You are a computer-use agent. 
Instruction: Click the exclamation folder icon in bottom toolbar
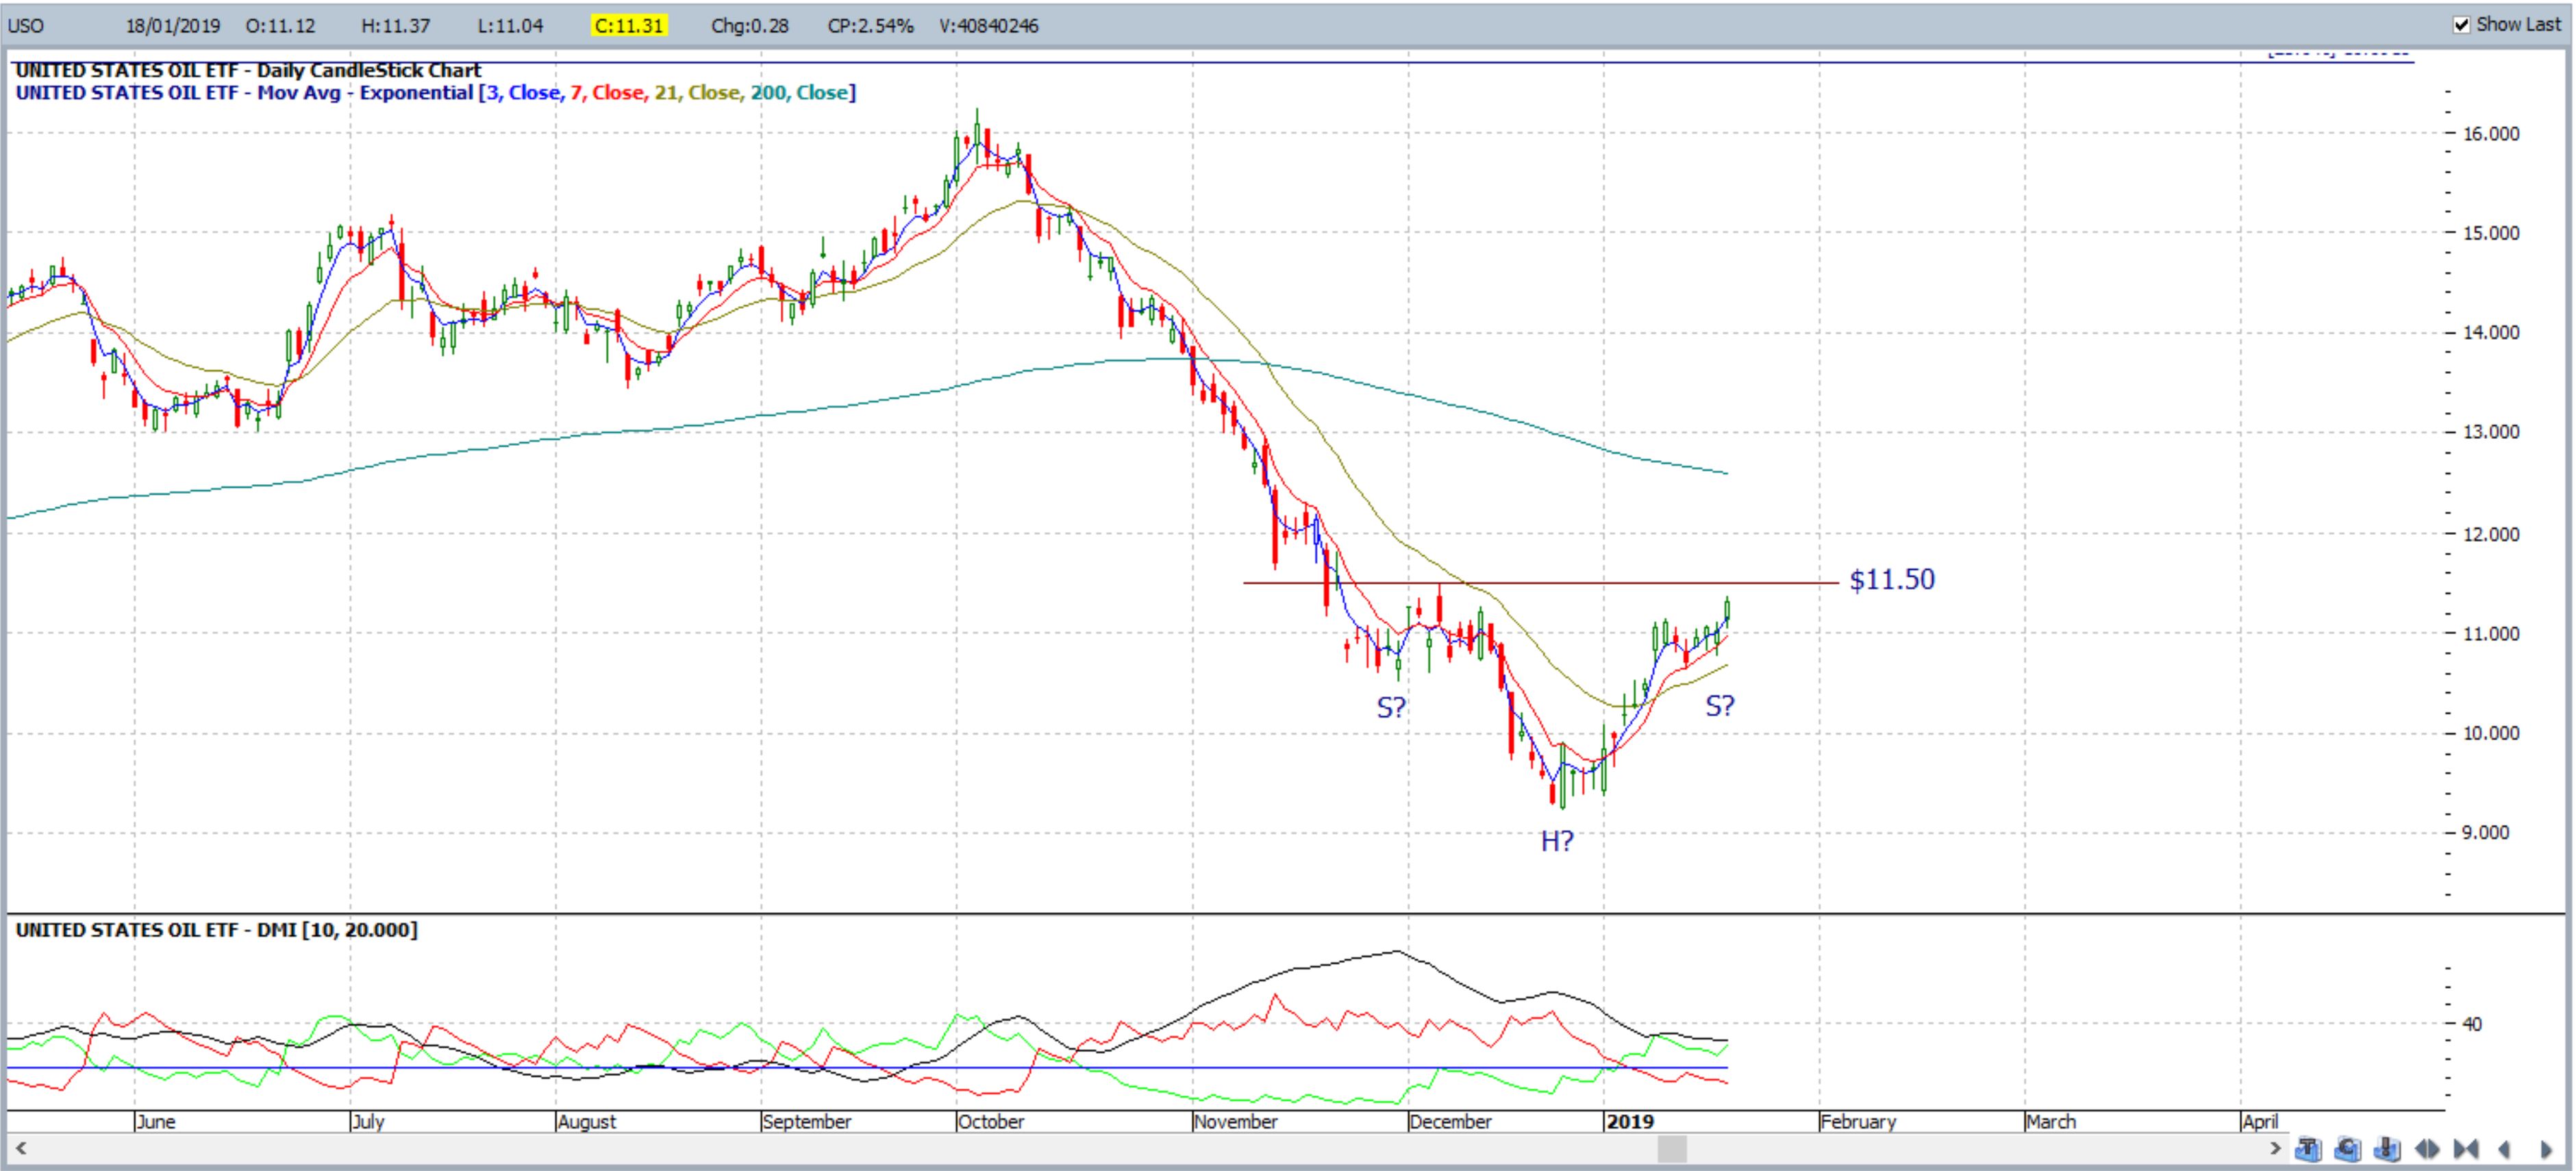point(2387,1148)
